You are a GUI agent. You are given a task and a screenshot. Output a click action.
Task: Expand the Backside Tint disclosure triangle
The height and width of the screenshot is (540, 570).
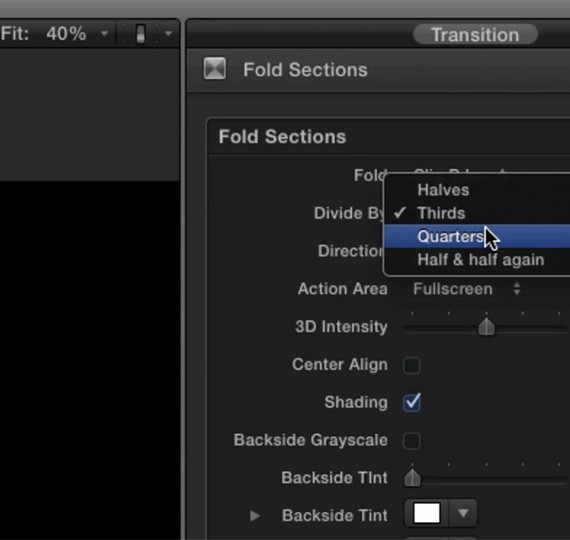(255, 515)
